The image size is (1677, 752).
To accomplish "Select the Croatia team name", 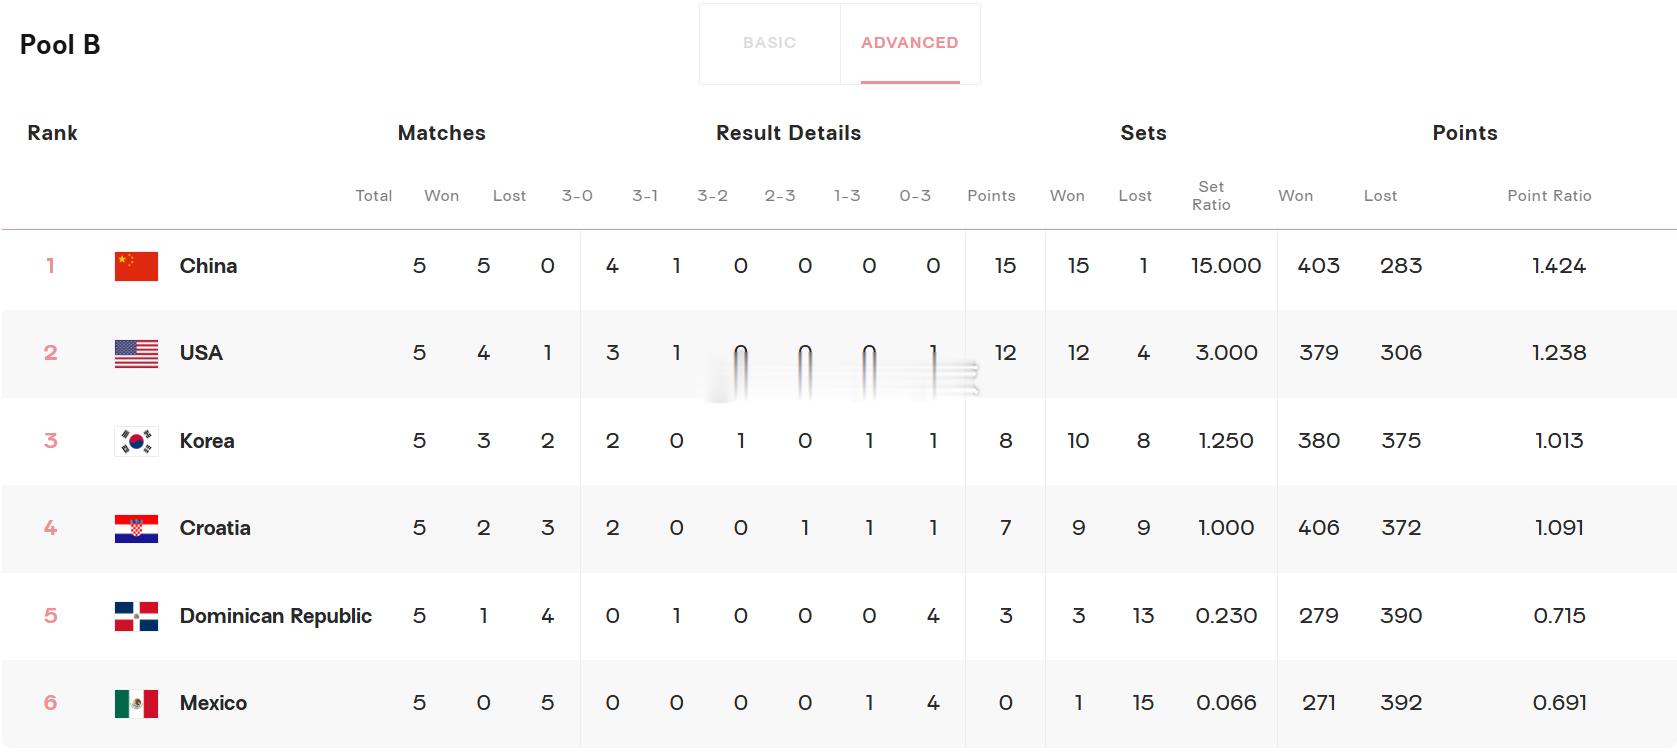I will click(215, 528).
